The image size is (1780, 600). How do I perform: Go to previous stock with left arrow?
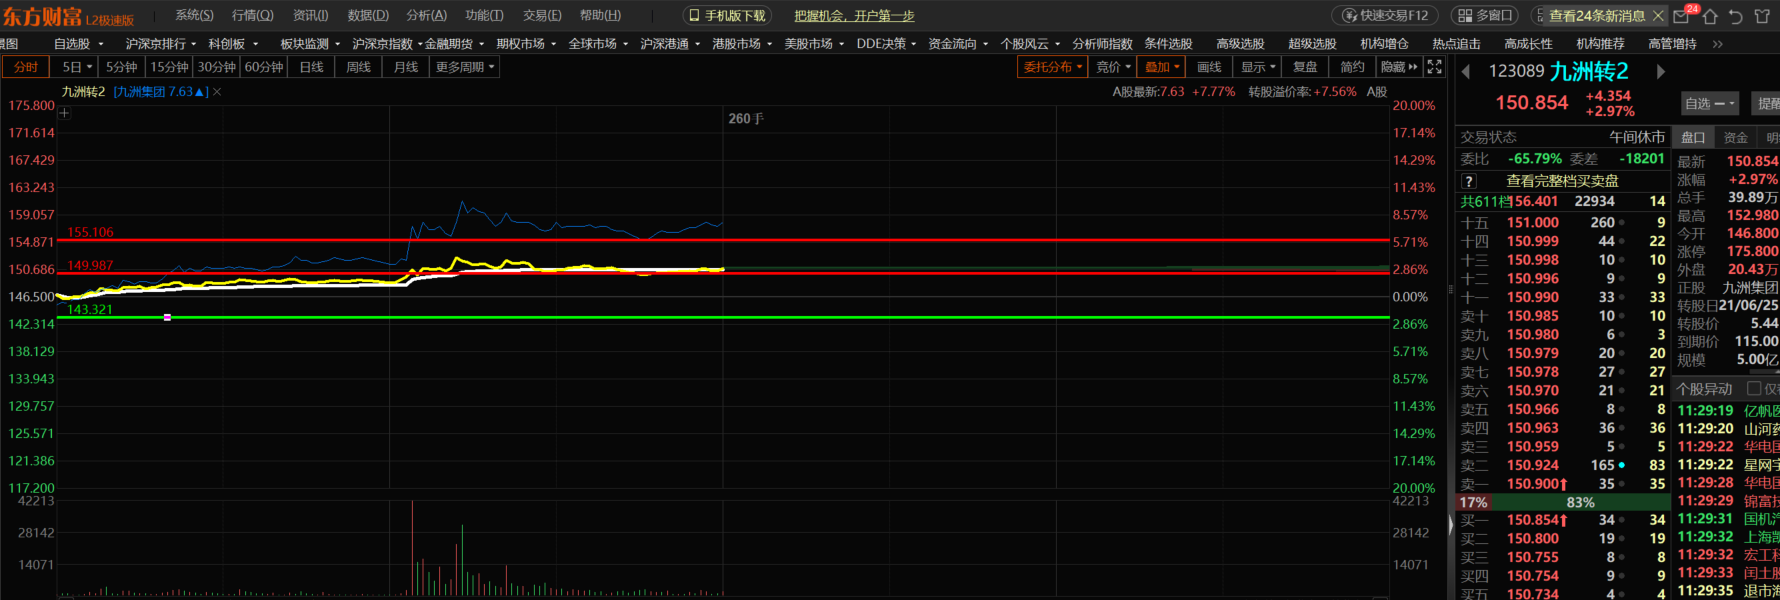tap(1466, 72)
